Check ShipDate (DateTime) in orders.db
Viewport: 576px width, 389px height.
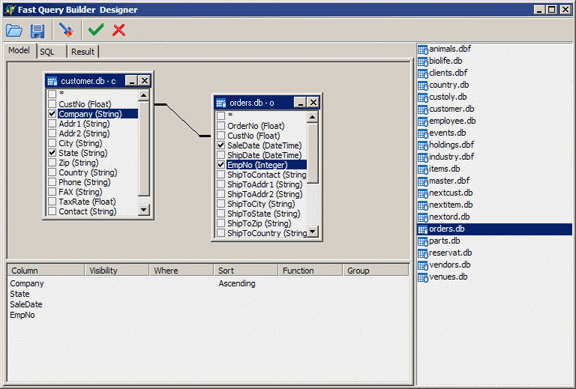point(221,155)
